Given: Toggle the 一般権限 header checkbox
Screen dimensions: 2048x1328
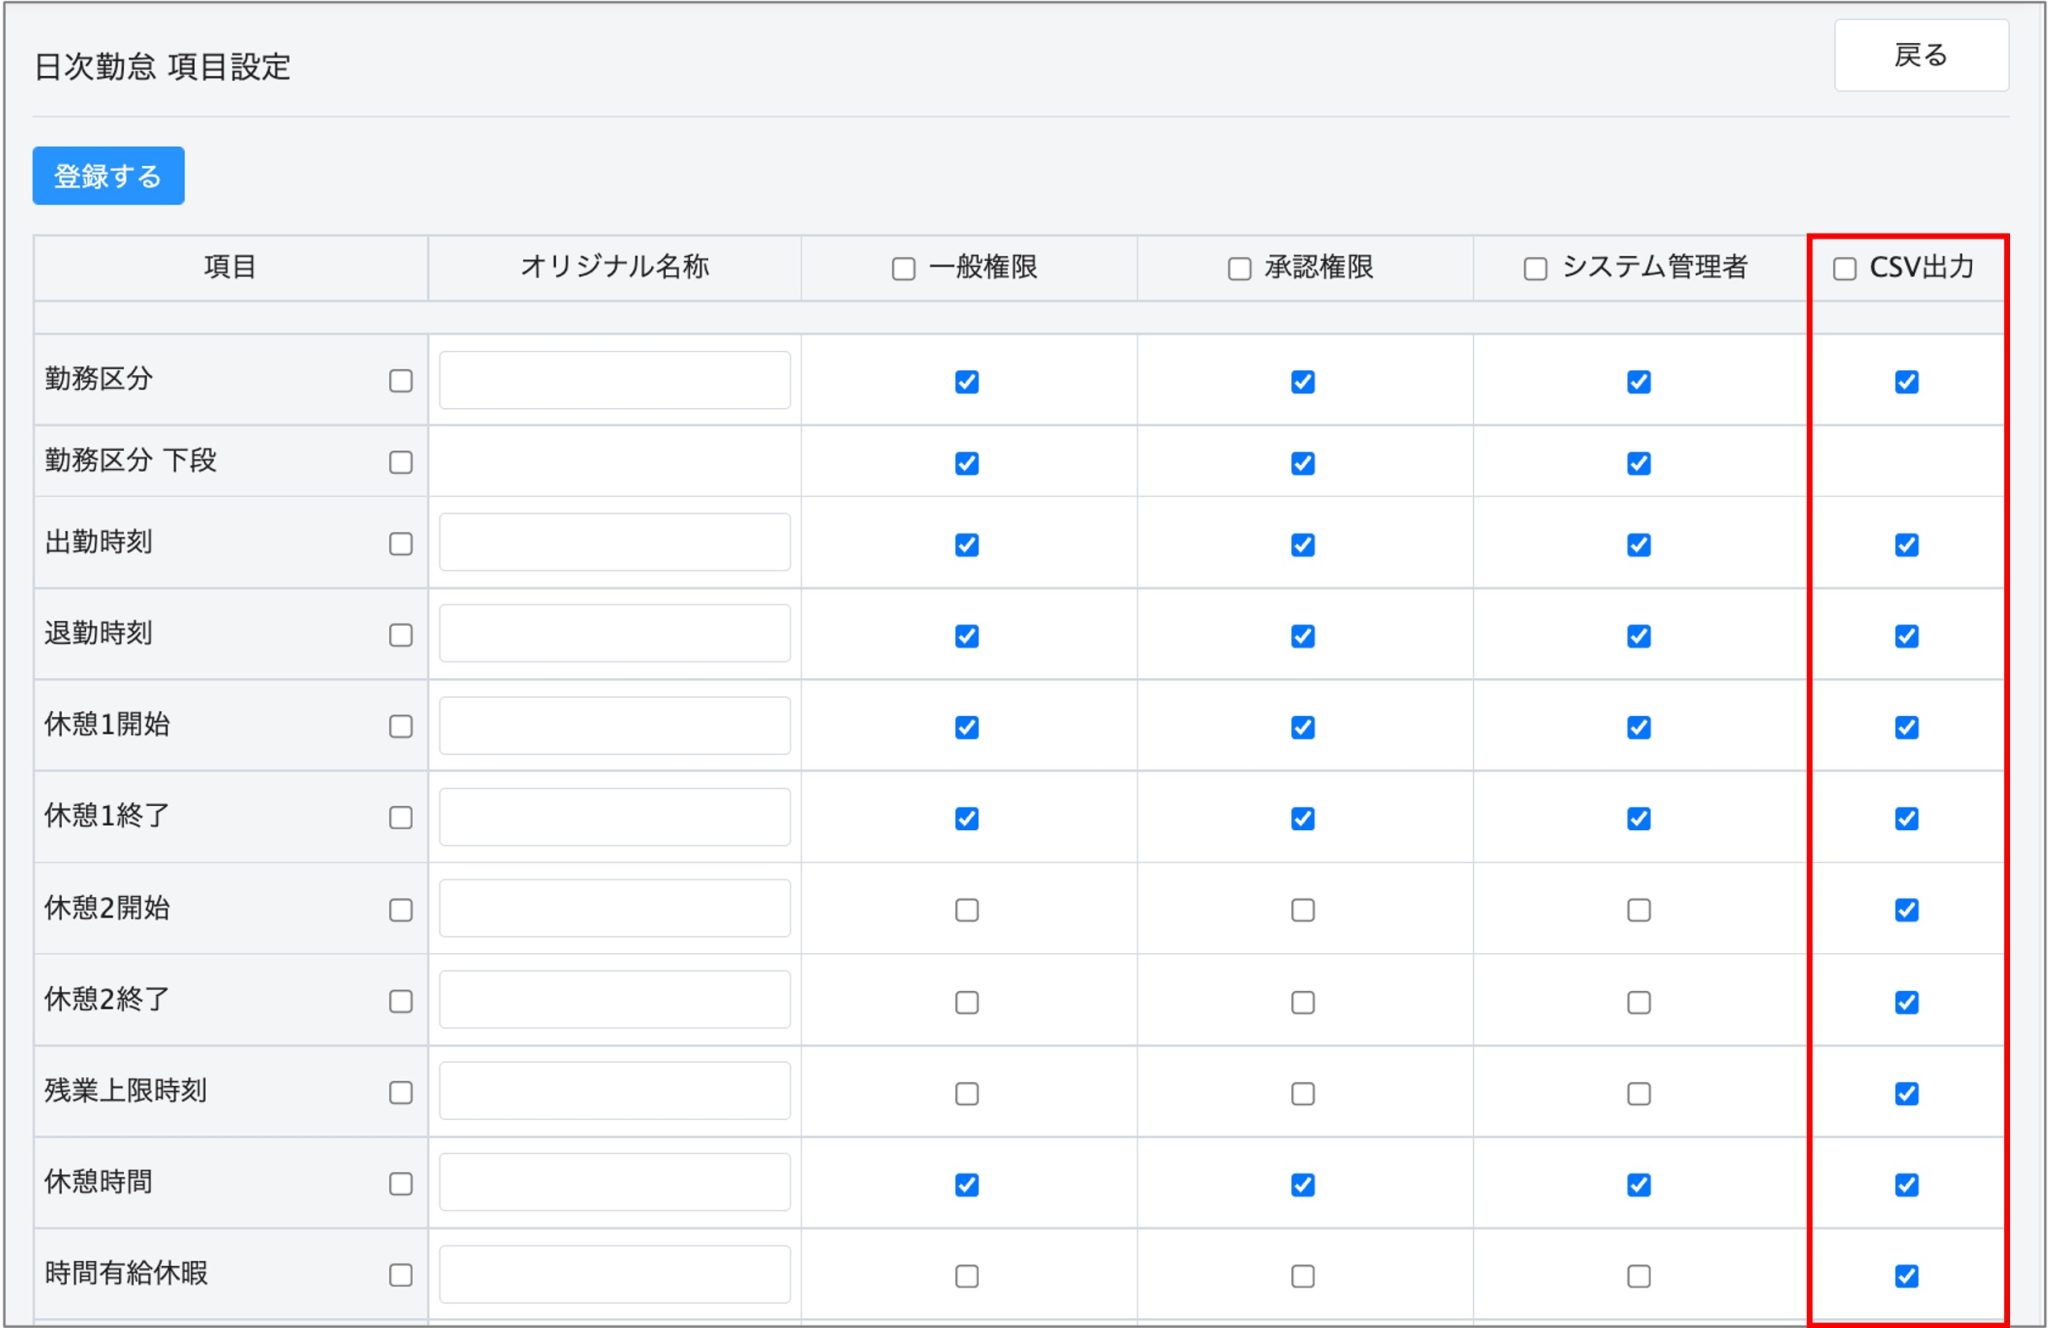Looking at the screenshot, I should click(903, 269).
